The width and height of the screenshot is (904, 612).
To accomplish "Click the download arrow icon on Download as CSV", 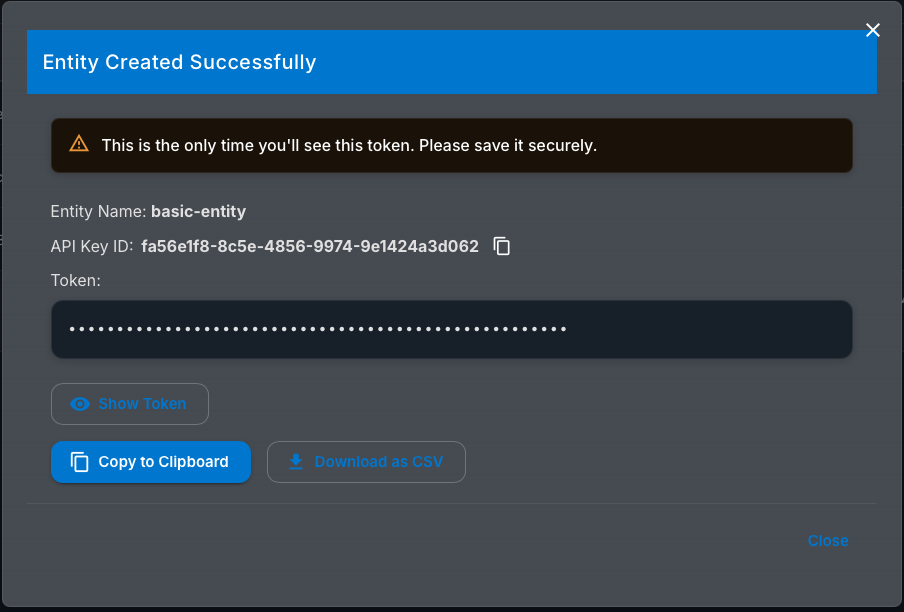I will 295,461.
